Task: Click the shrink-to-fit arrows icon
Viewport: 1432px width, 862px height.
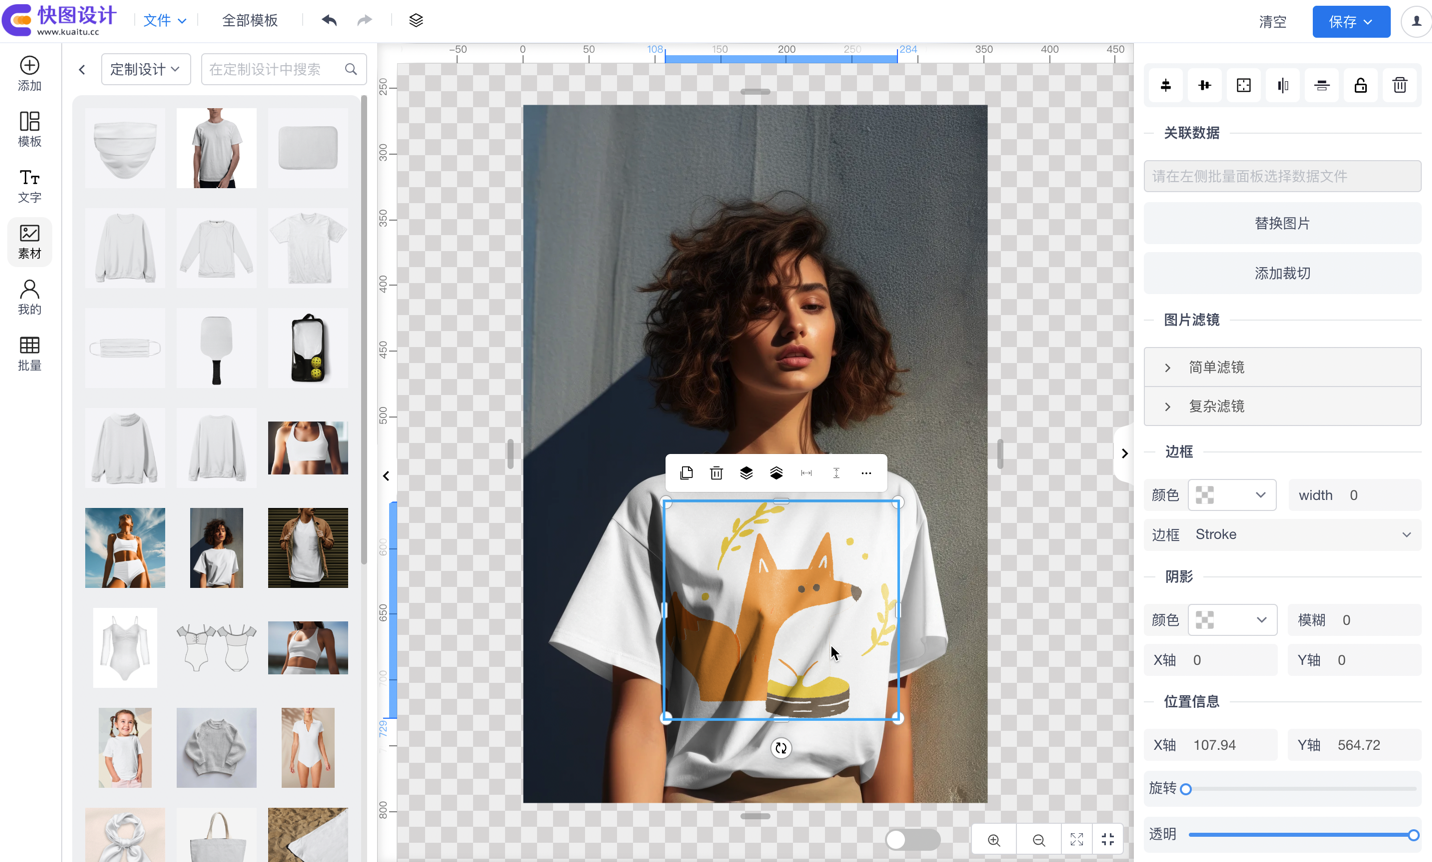Action: click(1108, 840)
